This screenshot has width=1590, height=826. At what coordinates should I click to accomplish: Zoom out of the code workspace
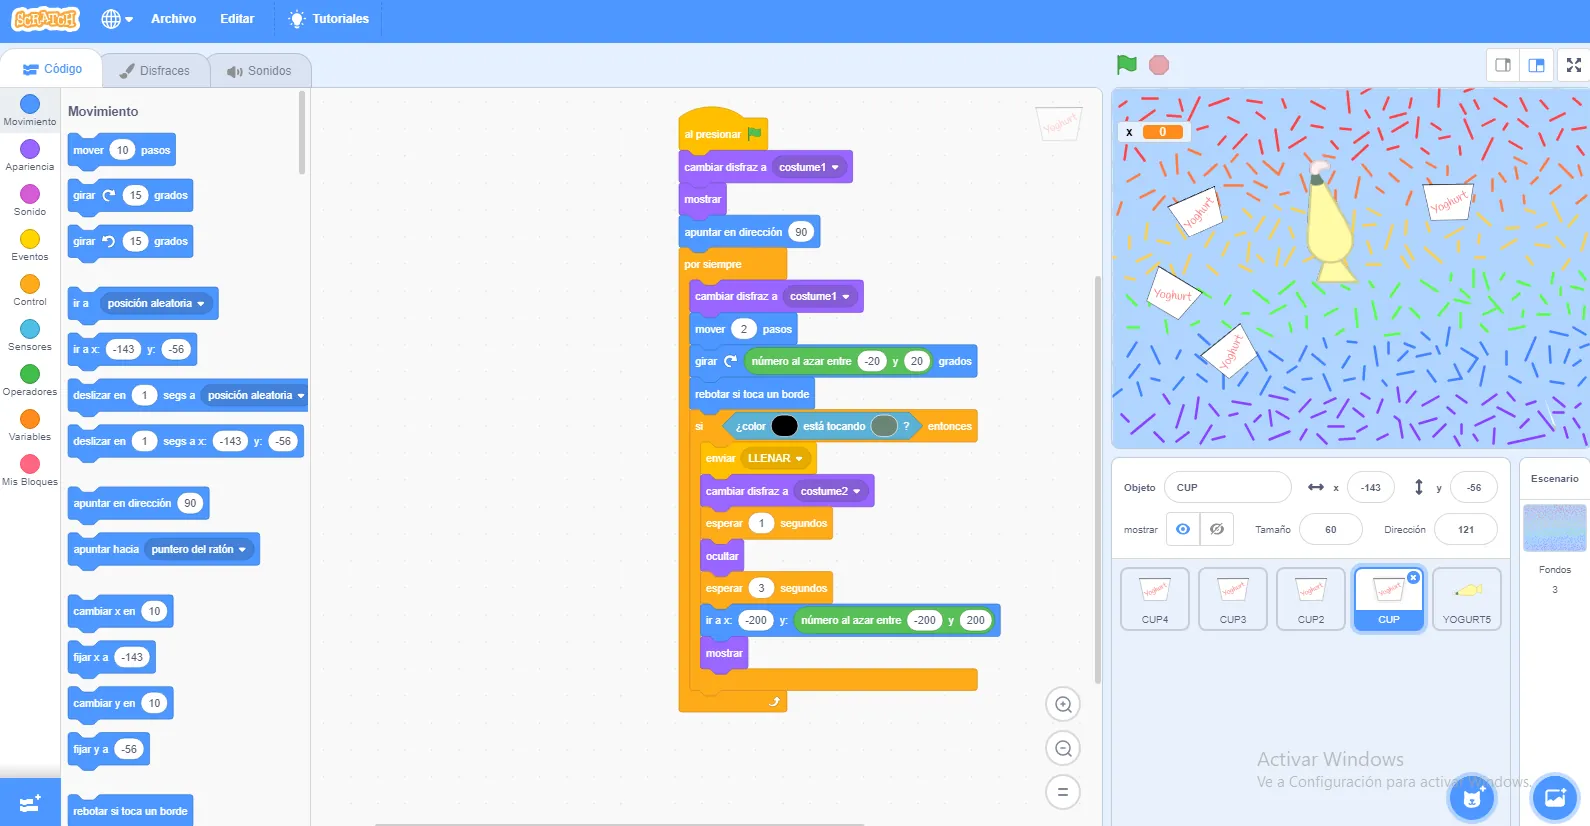point(1063,748)
